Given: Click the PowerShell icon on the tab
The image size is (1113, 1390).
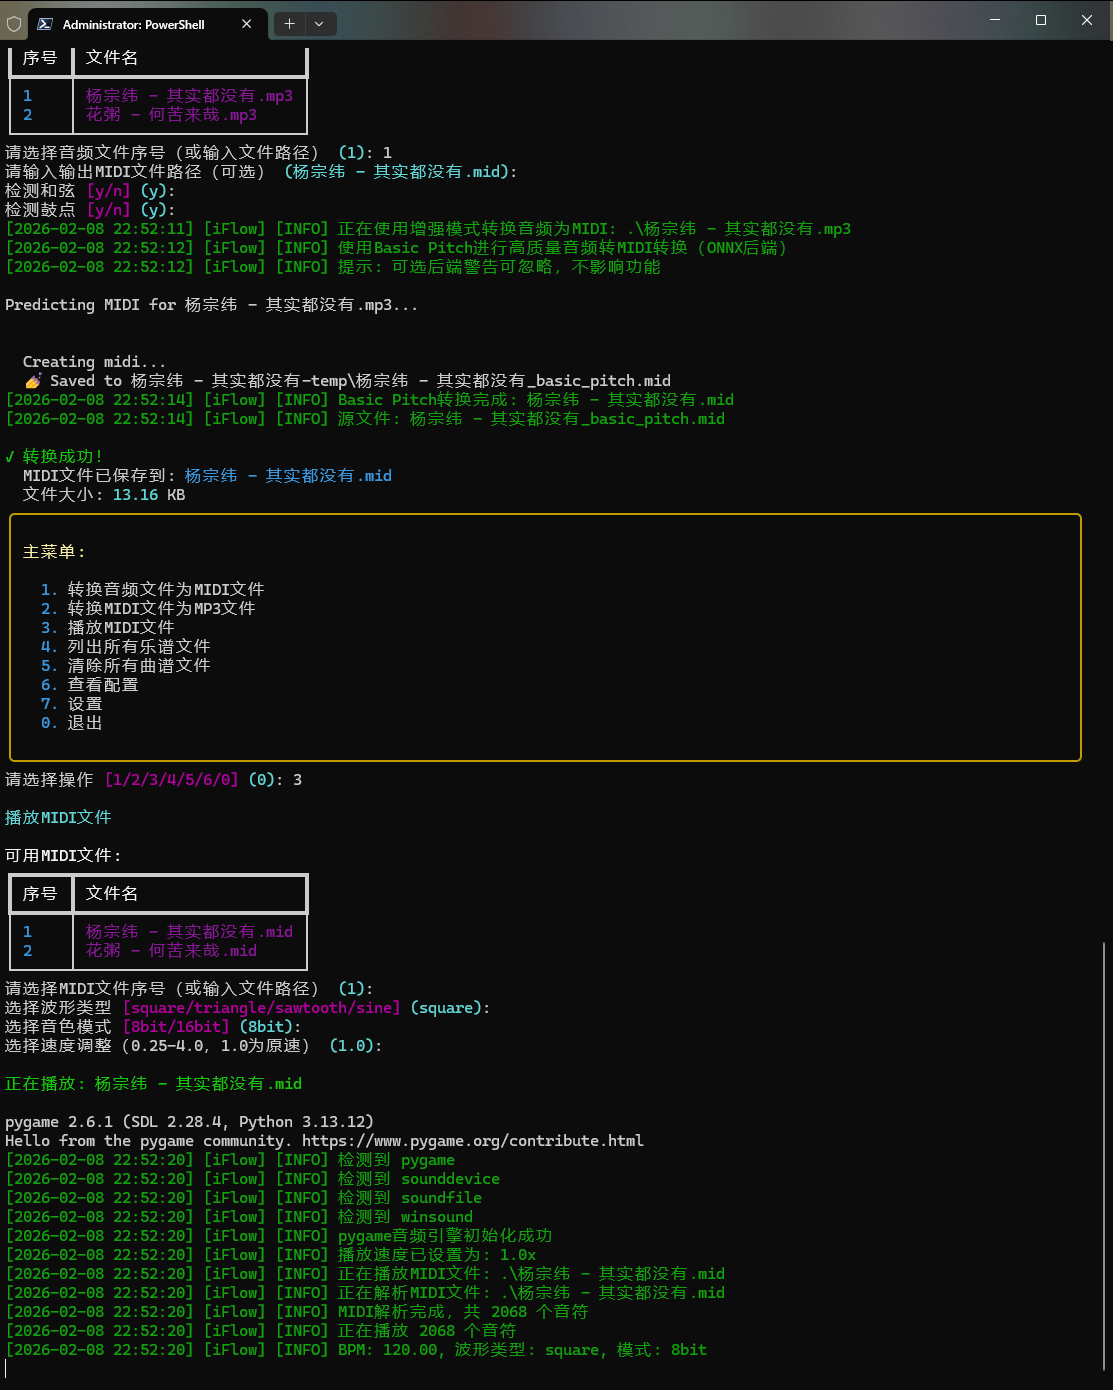Looking at the screenshot, I should [x=46, y=24].
